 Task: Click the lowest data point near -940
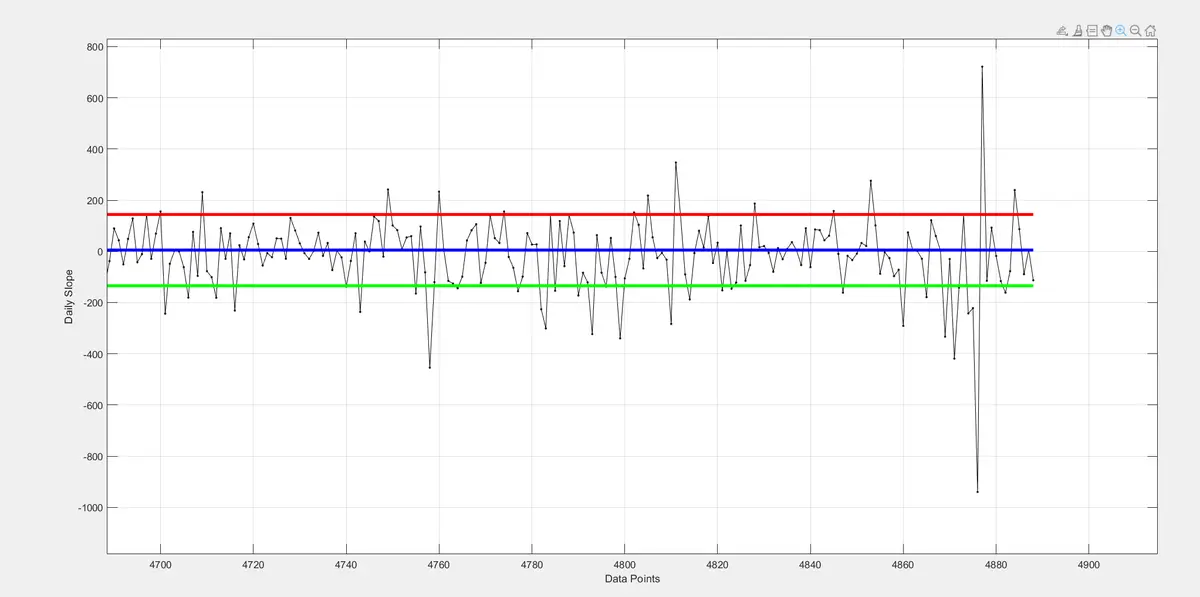(977, 492)
